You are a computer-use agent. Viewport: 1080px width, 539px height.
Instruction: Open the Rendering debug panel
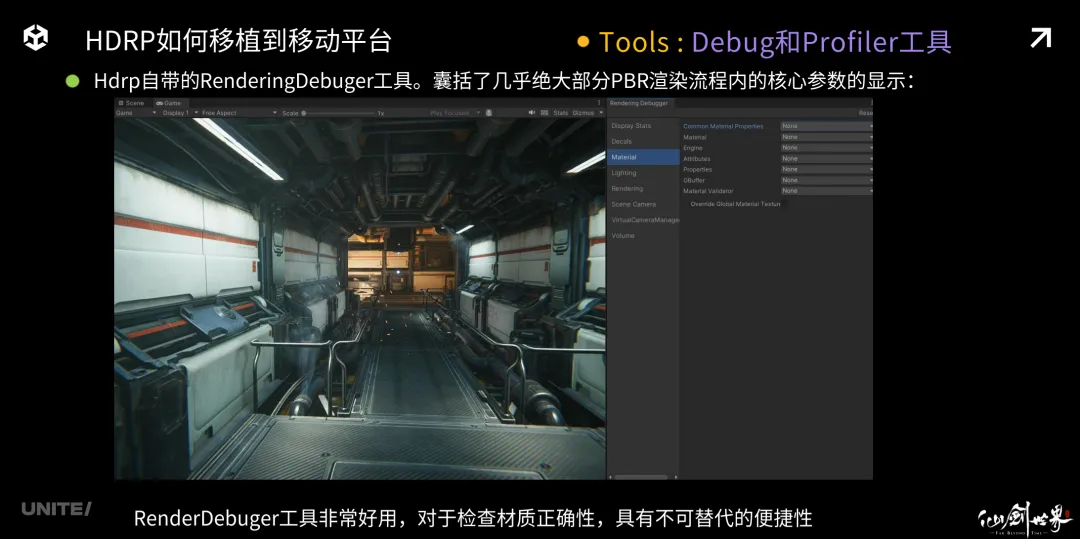[x=643, y=189]
